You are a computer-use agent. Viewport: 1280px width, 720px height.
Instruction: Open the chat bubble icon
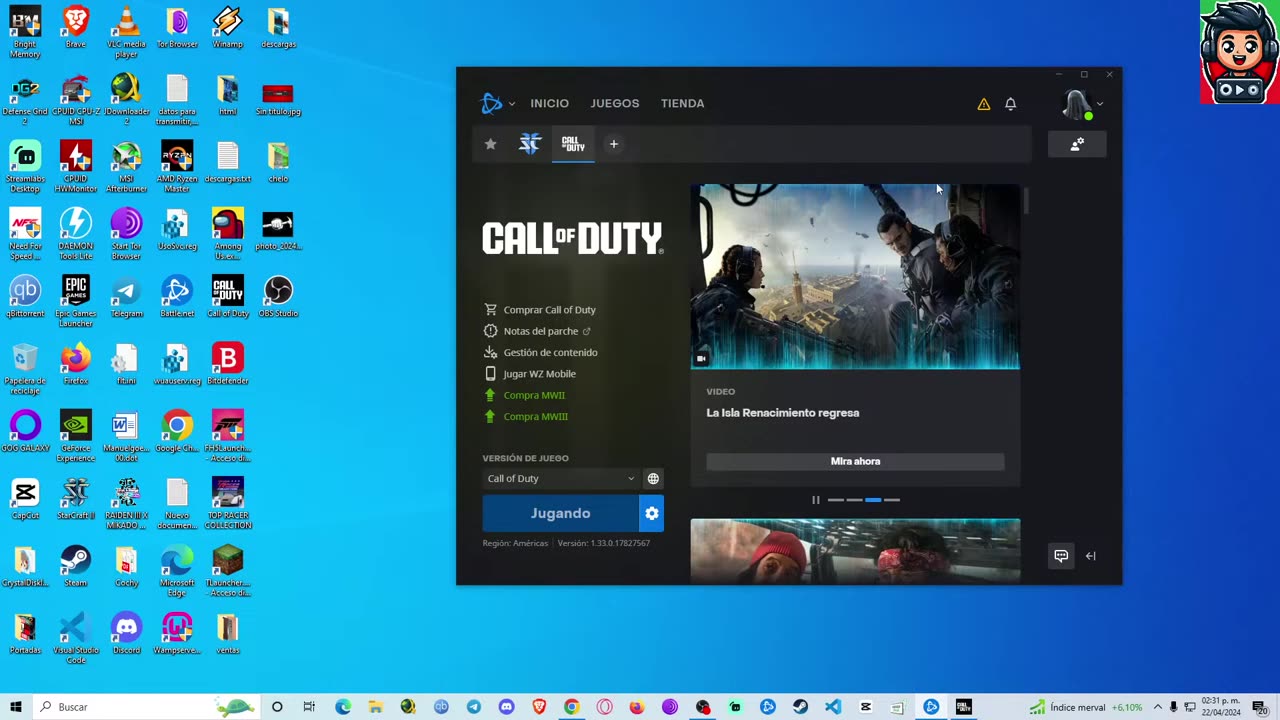click(1061, 556)
